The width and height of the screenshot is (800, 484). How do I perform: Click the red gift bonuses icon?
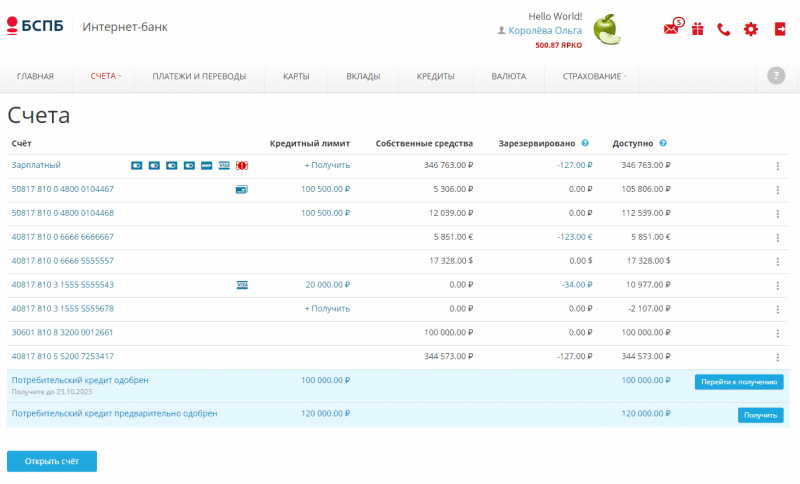point(698,29)
